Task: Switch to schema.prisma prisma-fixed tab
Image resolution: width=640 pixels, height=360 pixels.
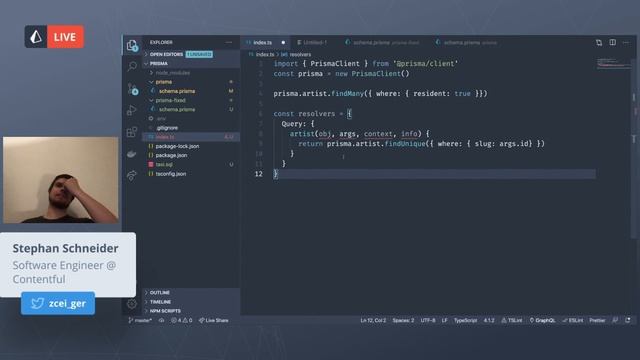Action: (x=382, y=42)
